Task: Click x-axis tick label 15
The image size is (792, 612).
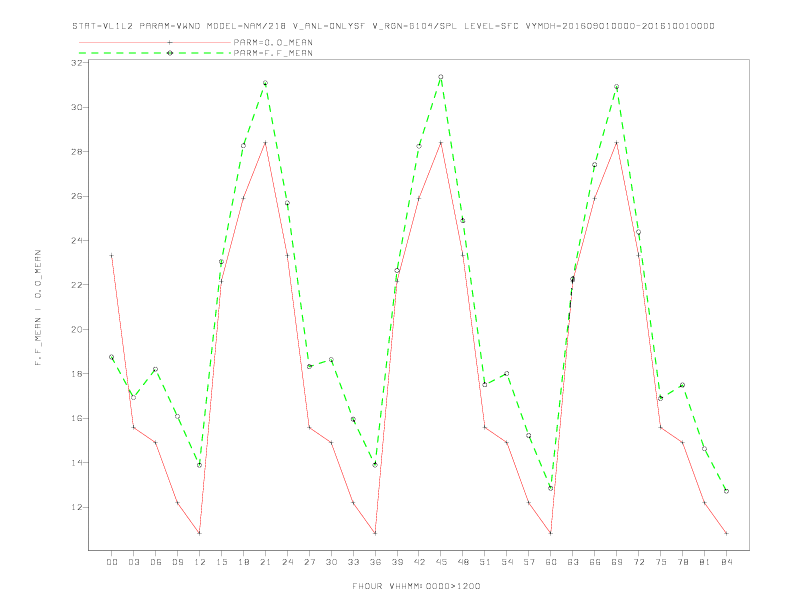Action: click(x=221, y=562)
